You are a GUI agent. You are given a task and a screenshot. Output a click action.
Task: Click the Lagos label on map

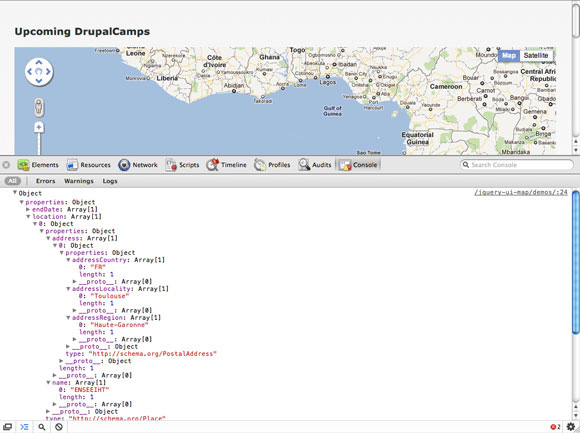(x=328, y=82)
